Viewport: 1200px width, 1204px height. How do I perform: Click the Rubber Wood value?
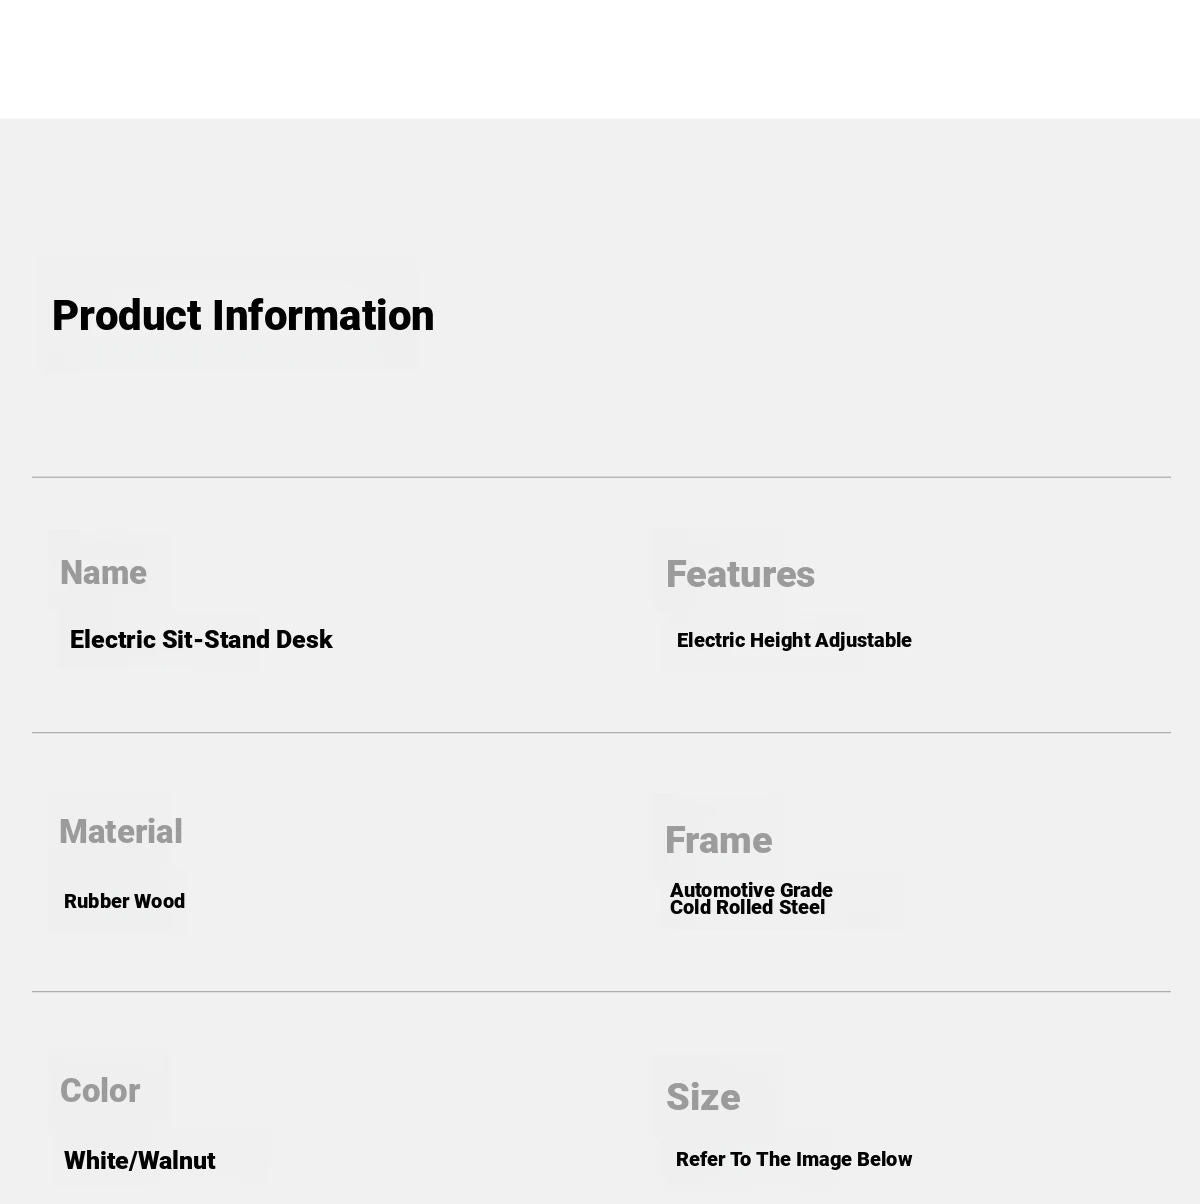click(x=124, y=901)
